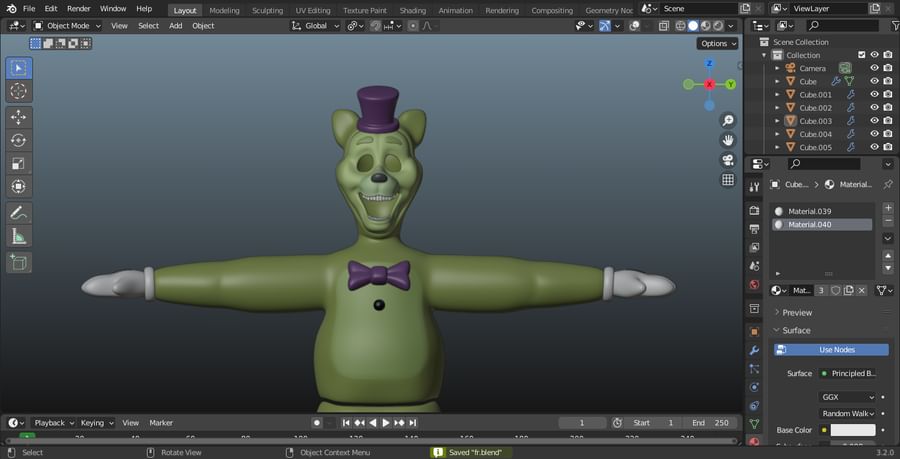Select the Transform tool

(x=19, y=186)
